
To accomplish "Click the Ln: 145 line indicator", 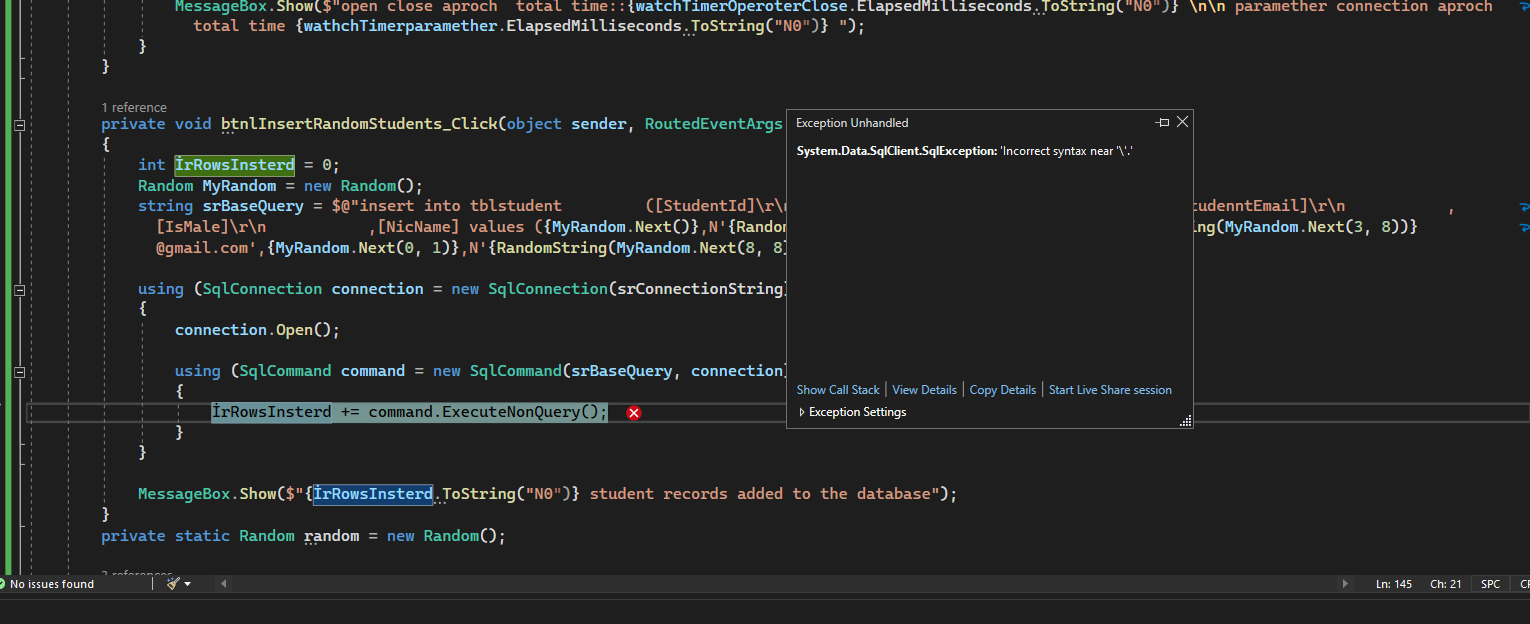I will click(x=1394, y=584).
